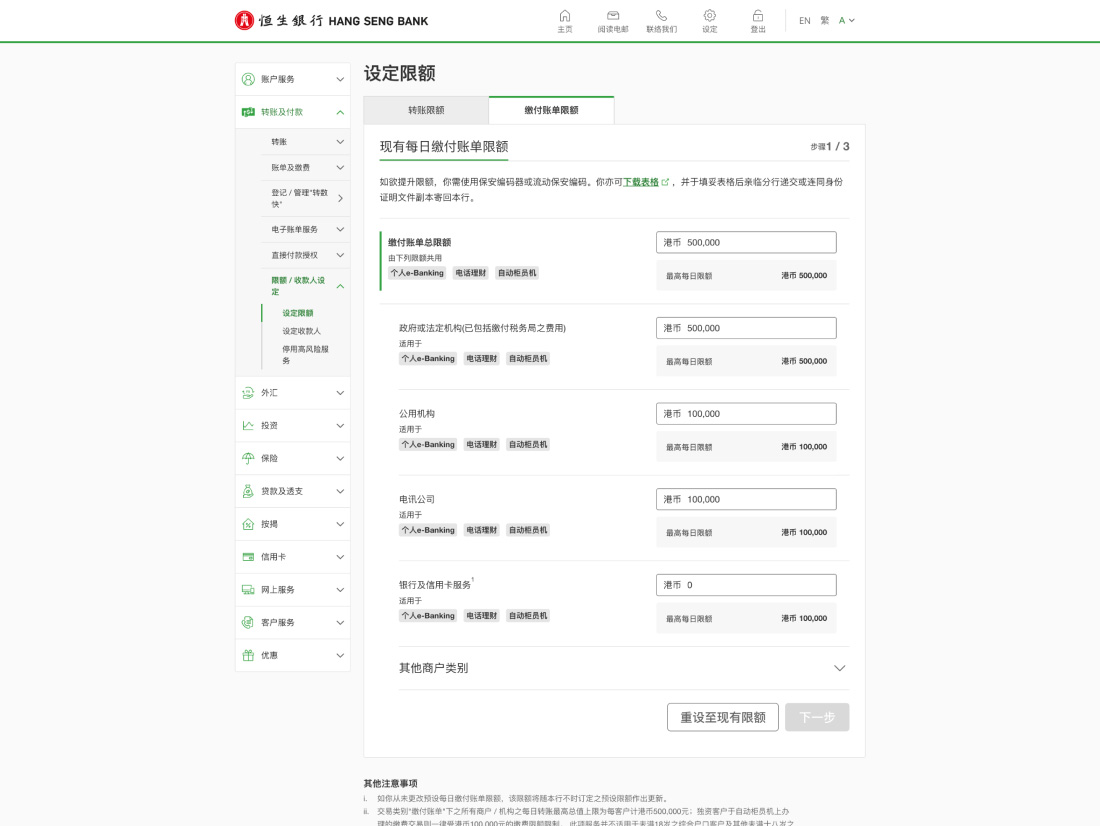1100x826 pixels.
Task: Open the 下载表格 link
Action: 641,182
